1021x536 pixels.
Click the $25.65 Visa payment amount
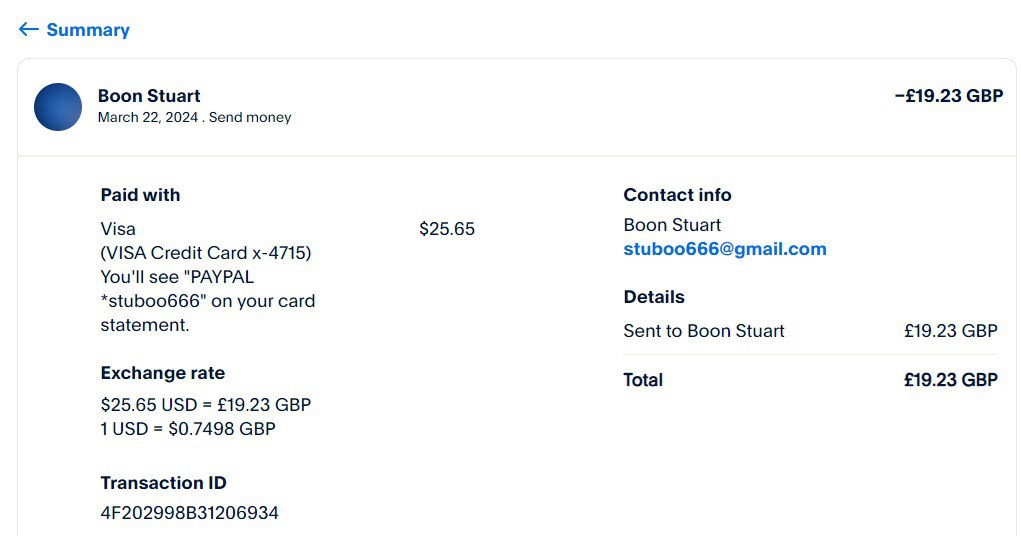[447, 229]
